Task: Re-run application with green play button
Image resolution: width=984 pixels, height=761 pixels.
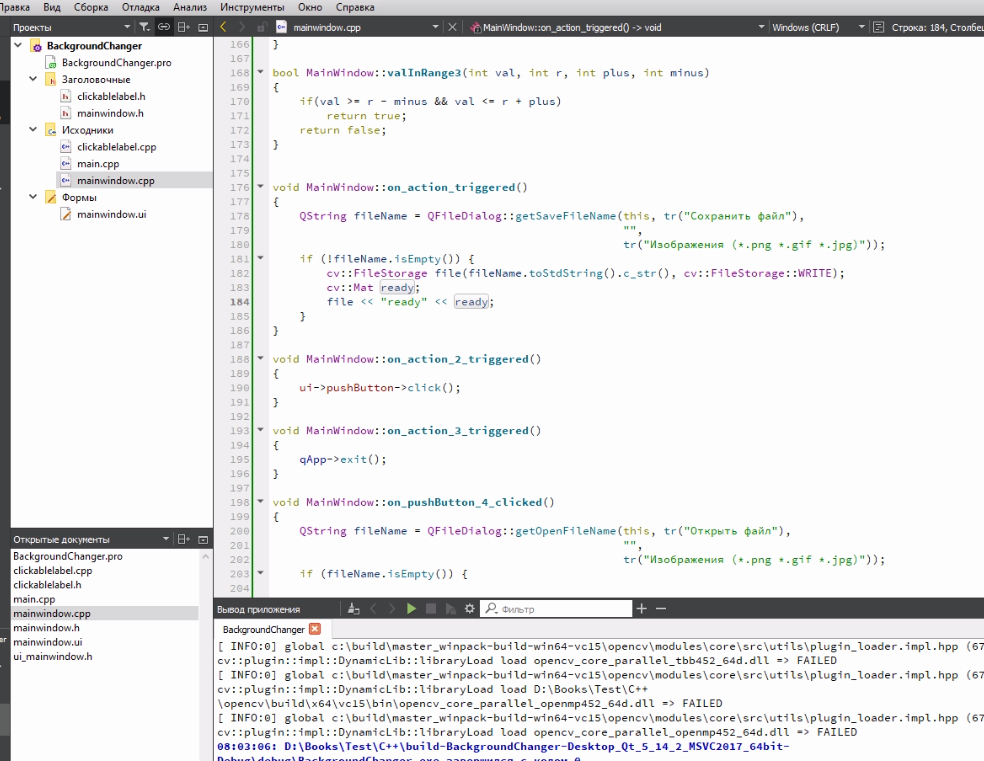Action: 411,609
